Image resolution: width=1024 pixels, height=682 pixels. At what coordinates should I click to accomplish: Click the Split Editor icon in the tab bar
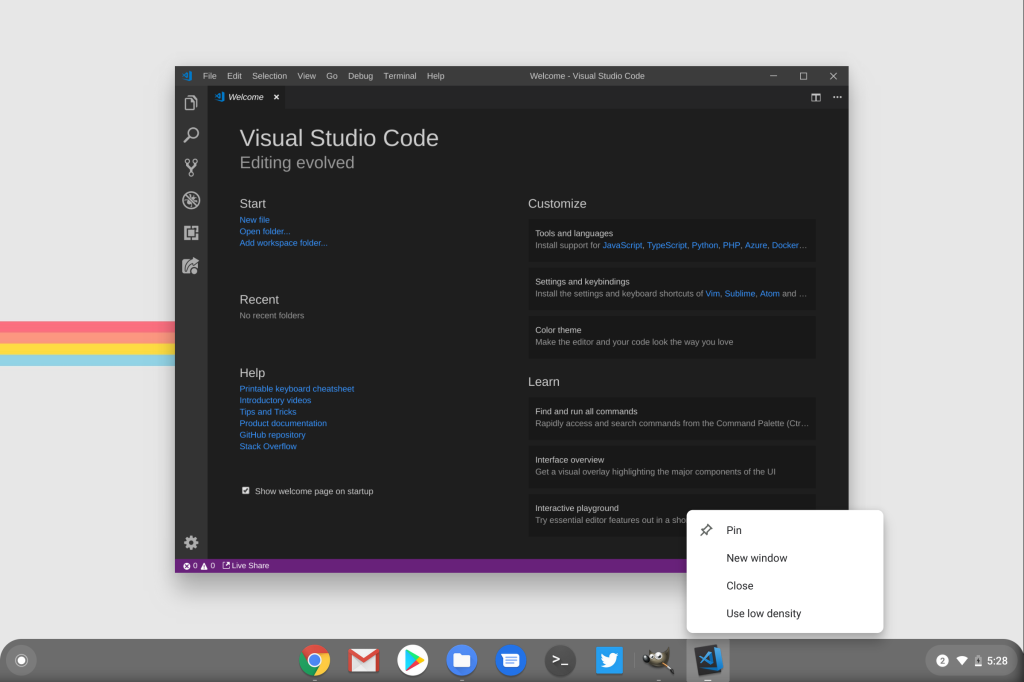tap(816, 97)
